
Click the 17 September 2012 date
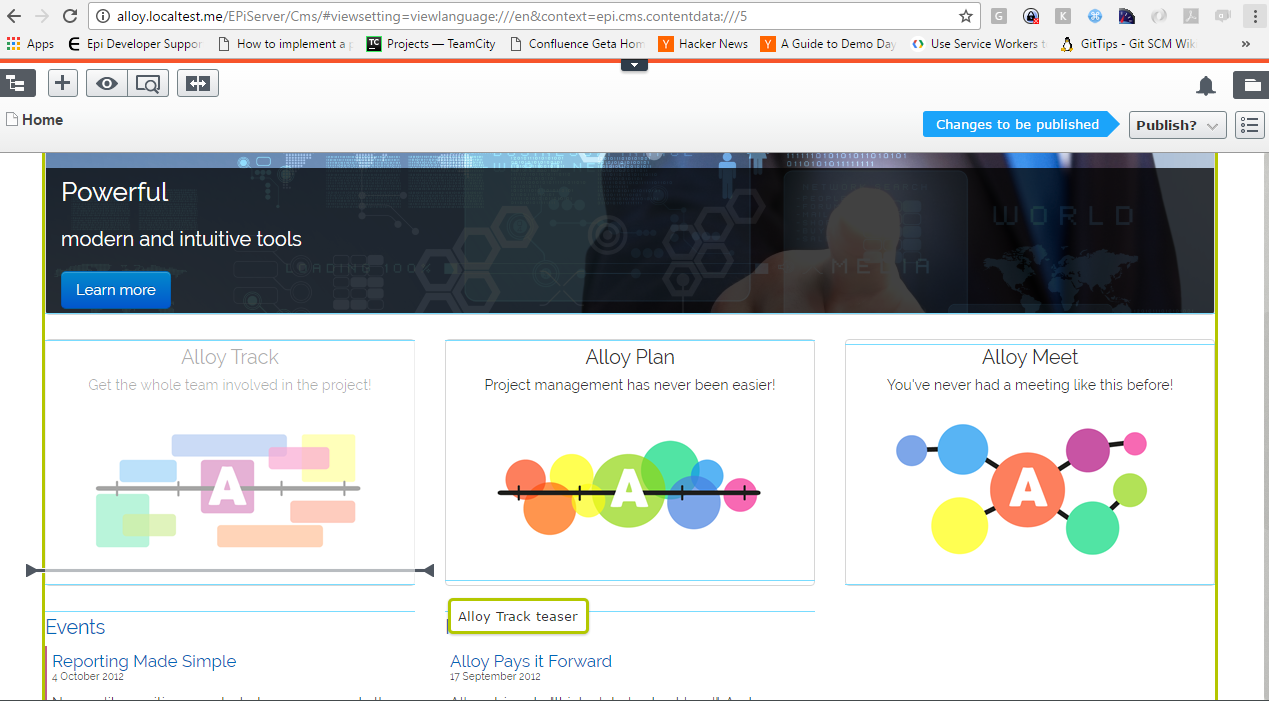[x=493, y=677]
